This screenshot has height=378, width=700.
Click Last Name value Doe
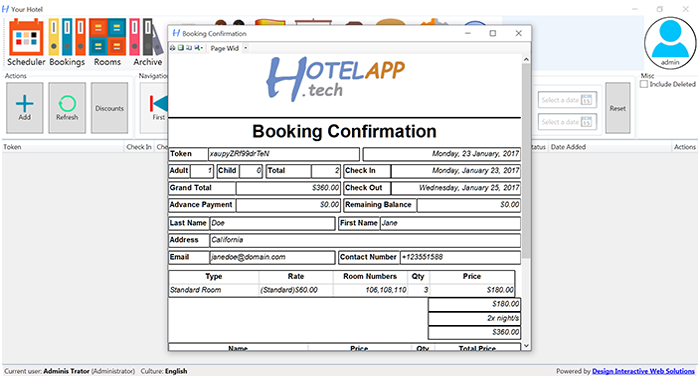272,223
